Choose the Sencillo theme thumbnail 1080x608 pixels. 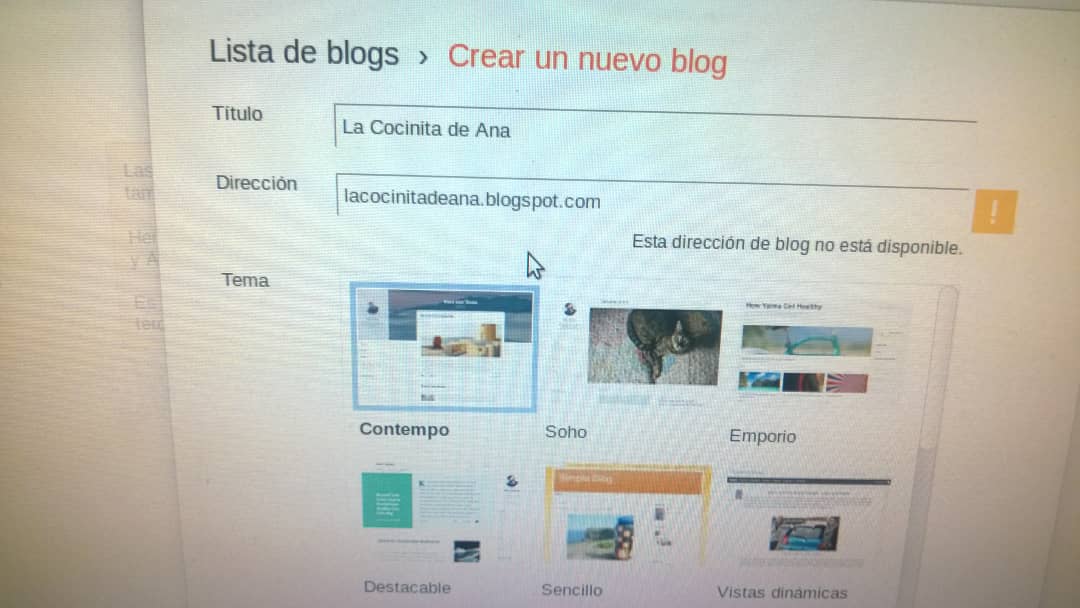[x=626, y=517]
